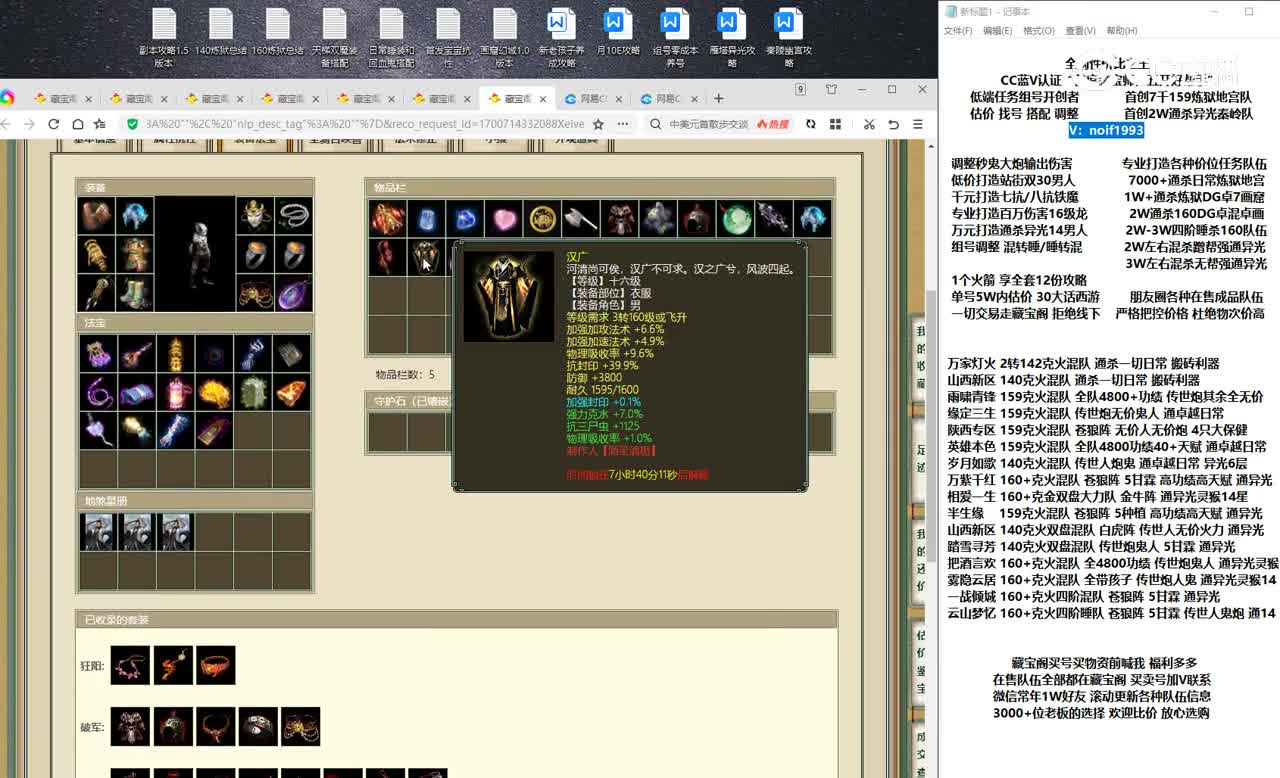Select the gold coin item in inventory

click(x=543, y=219)
